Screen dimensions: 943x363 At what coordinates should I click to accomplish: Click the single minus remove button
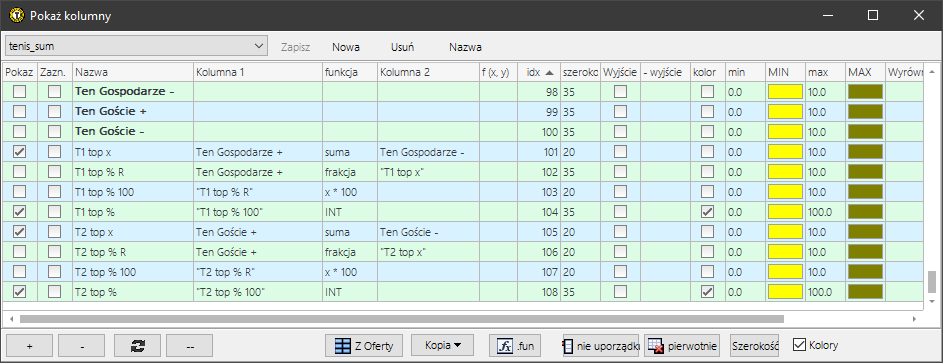82,346
